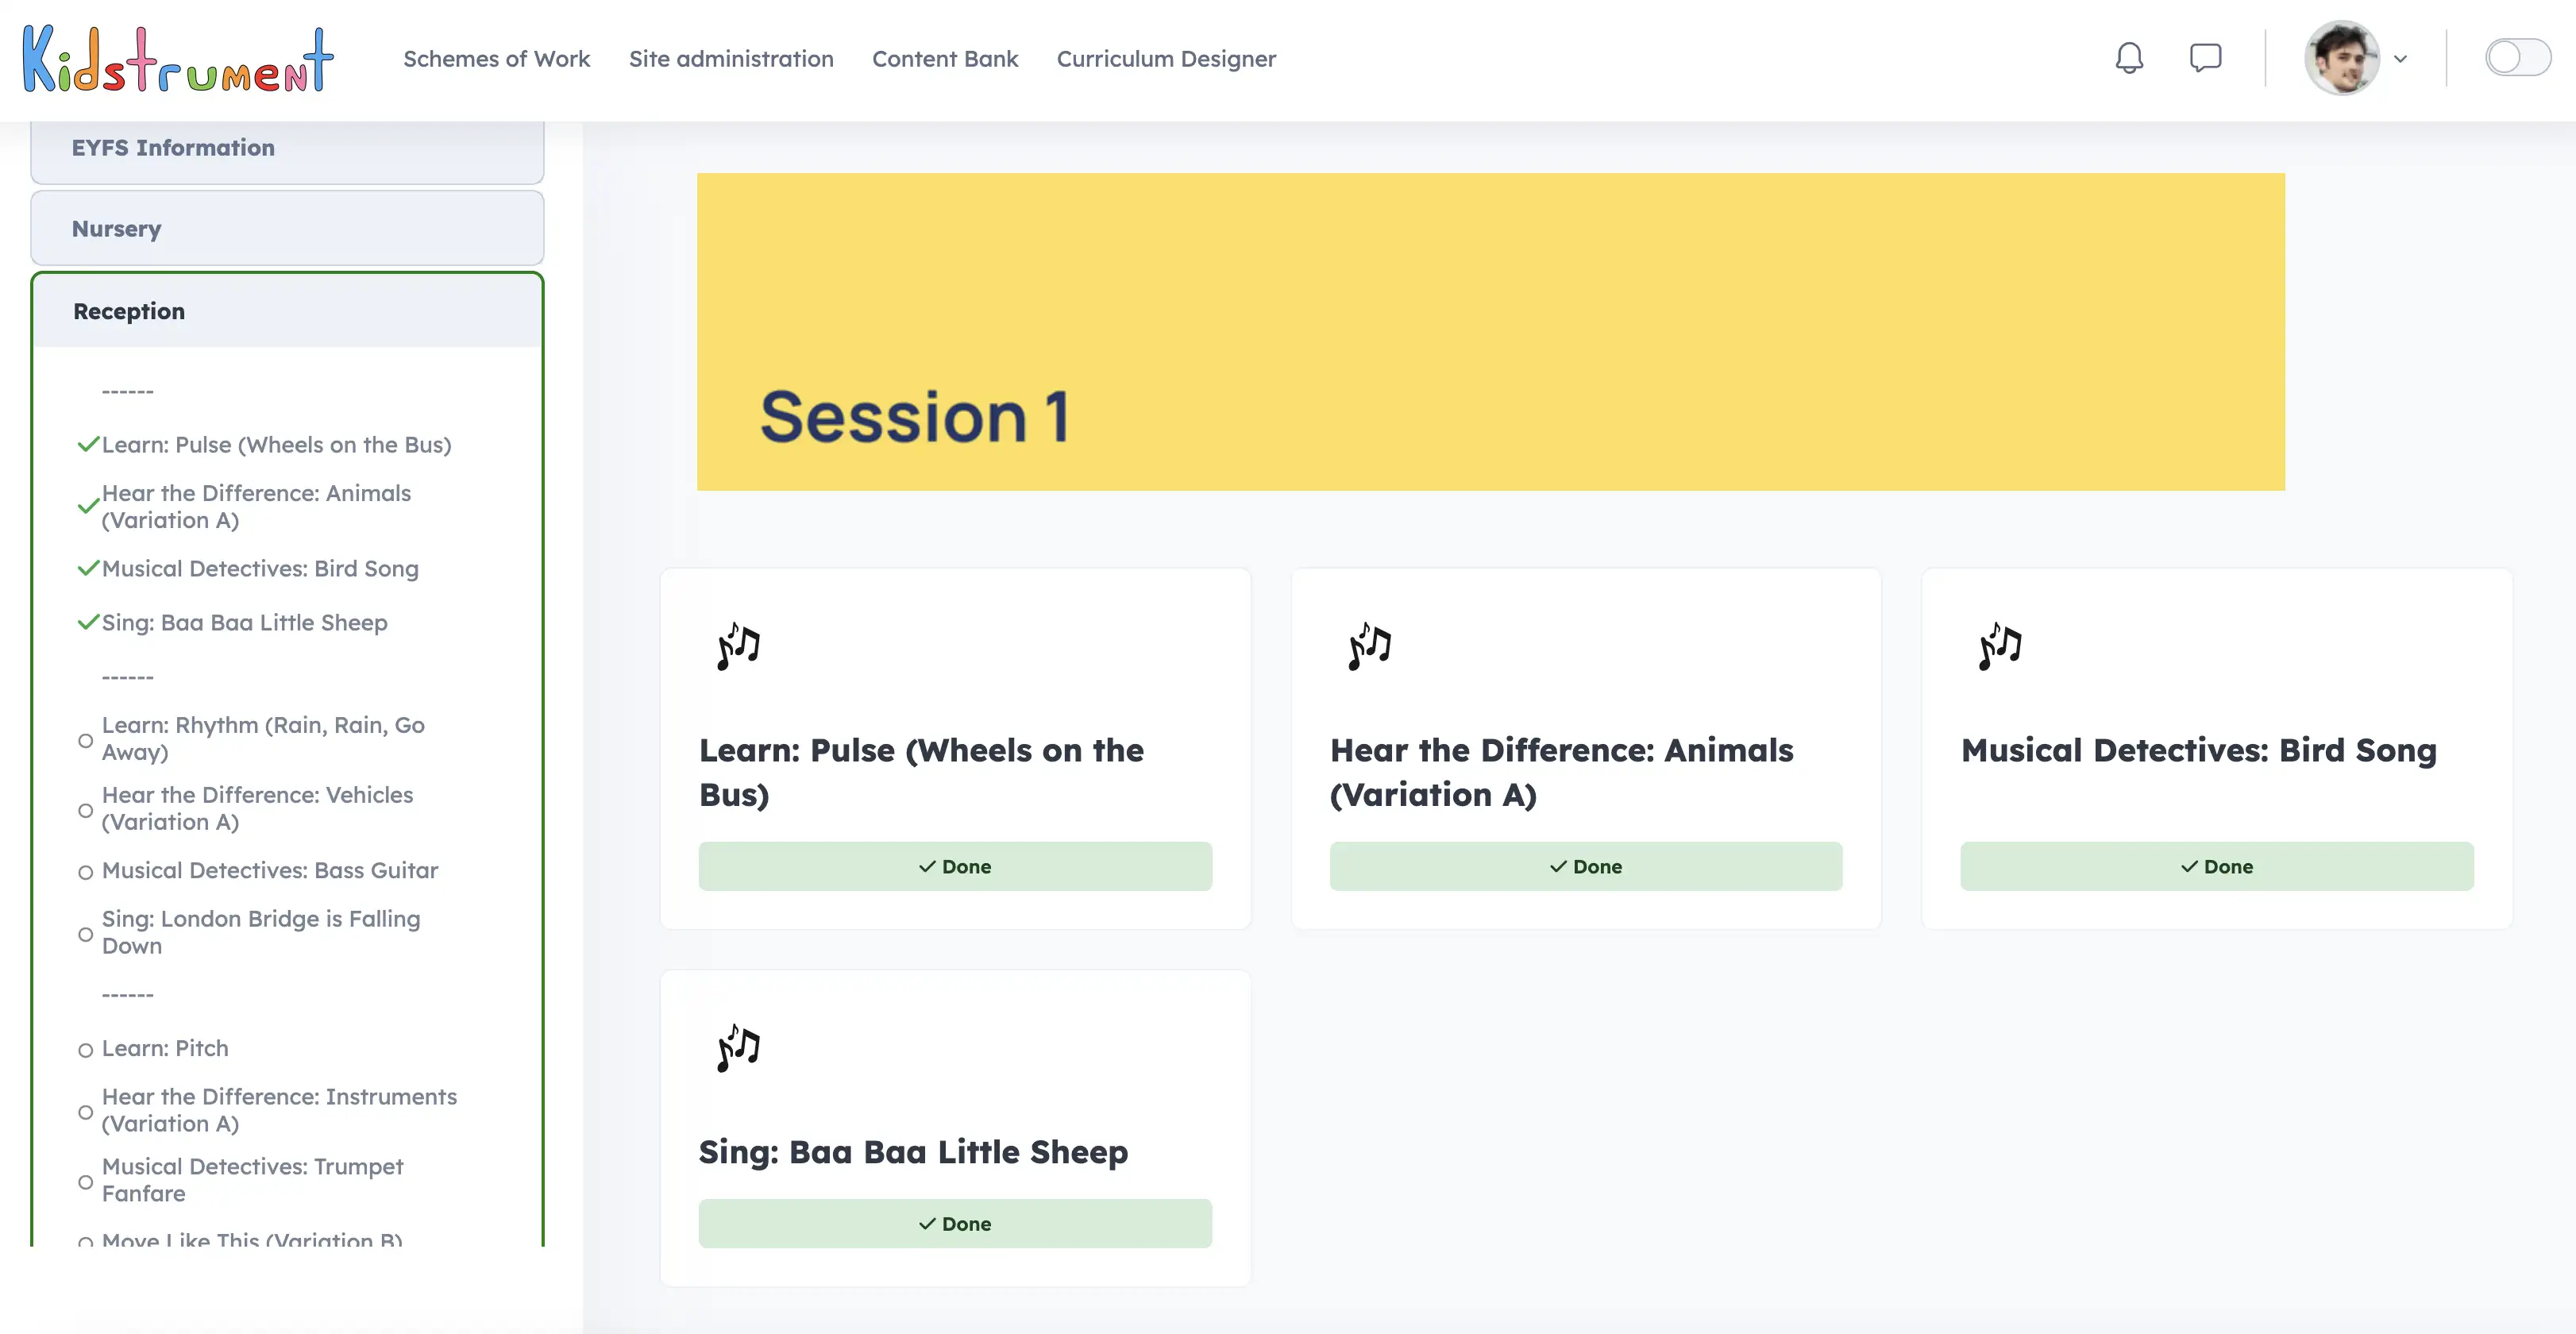Click music note icon on Baa Baa Sheep card
Viewport: 2576px width, 1334px height.
739,1048
